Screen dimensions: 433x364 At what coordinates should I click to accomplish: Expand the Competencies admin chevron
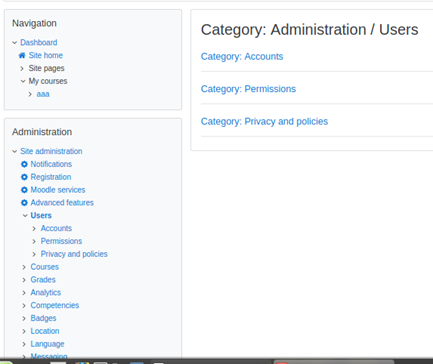tap(24, 306)
